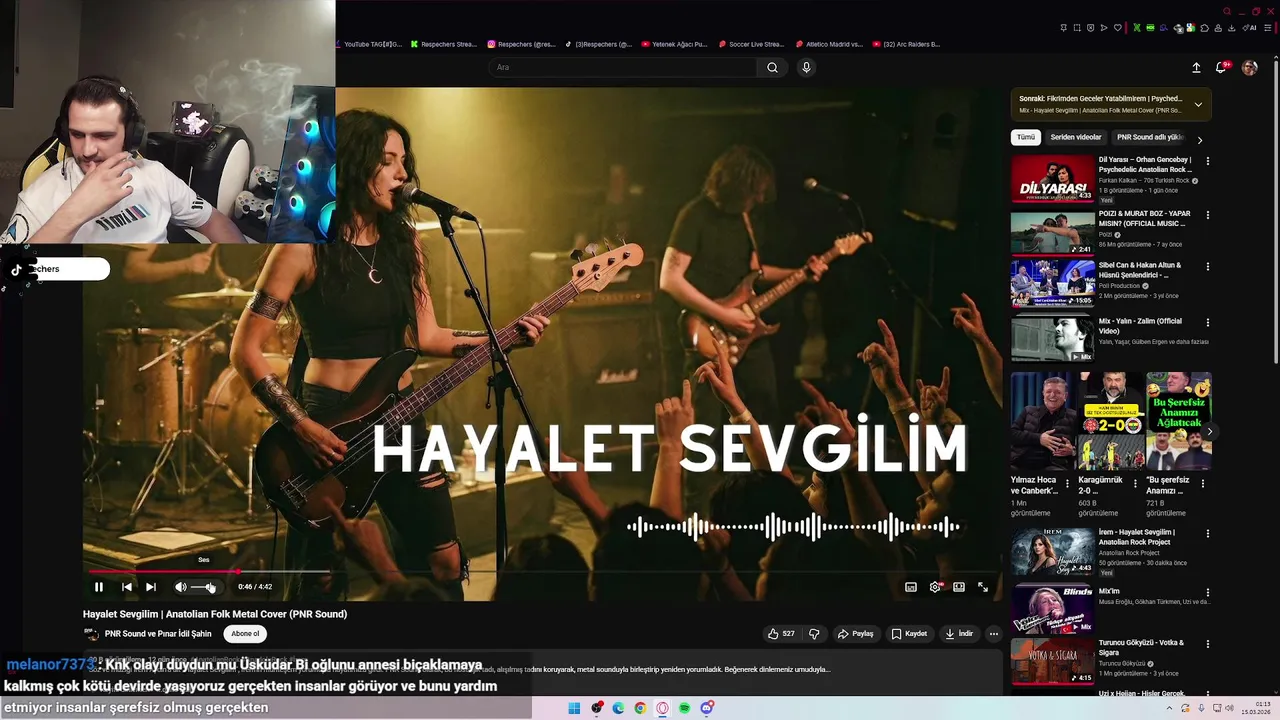Open YouTube notifications bell
Image resolution: width=1280 pixels, height=720 pixels.
pyautogui.click(x=1221, y=67)
